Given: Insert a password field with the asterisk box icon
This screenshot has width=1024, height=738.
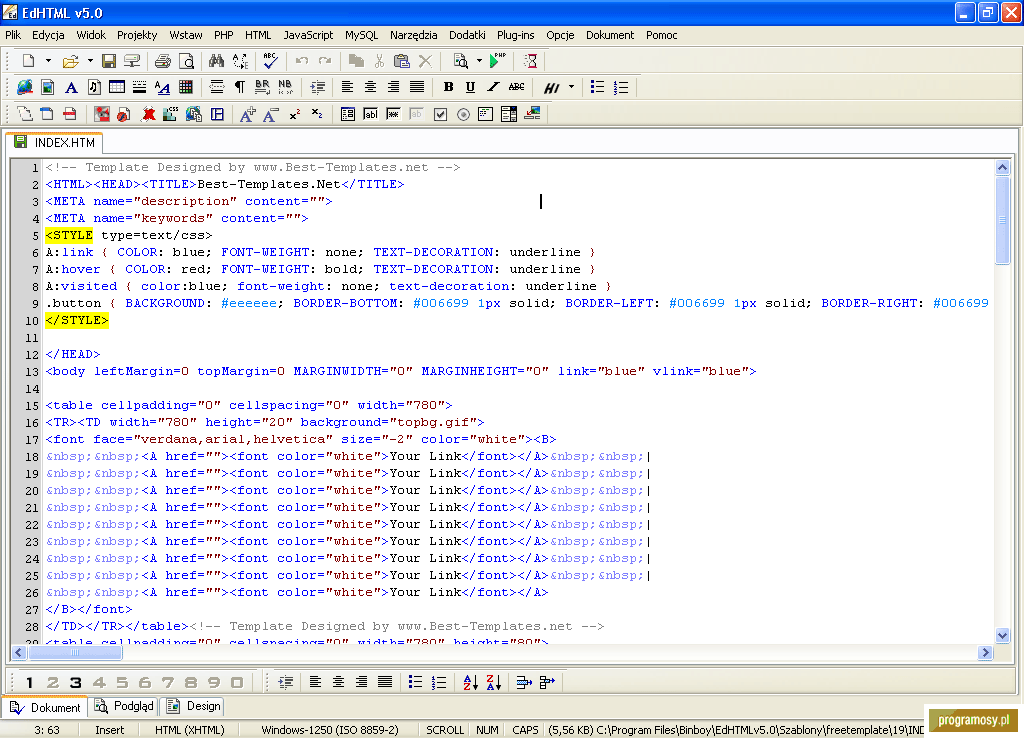Looking at the screenshot, I should point(393,114).
